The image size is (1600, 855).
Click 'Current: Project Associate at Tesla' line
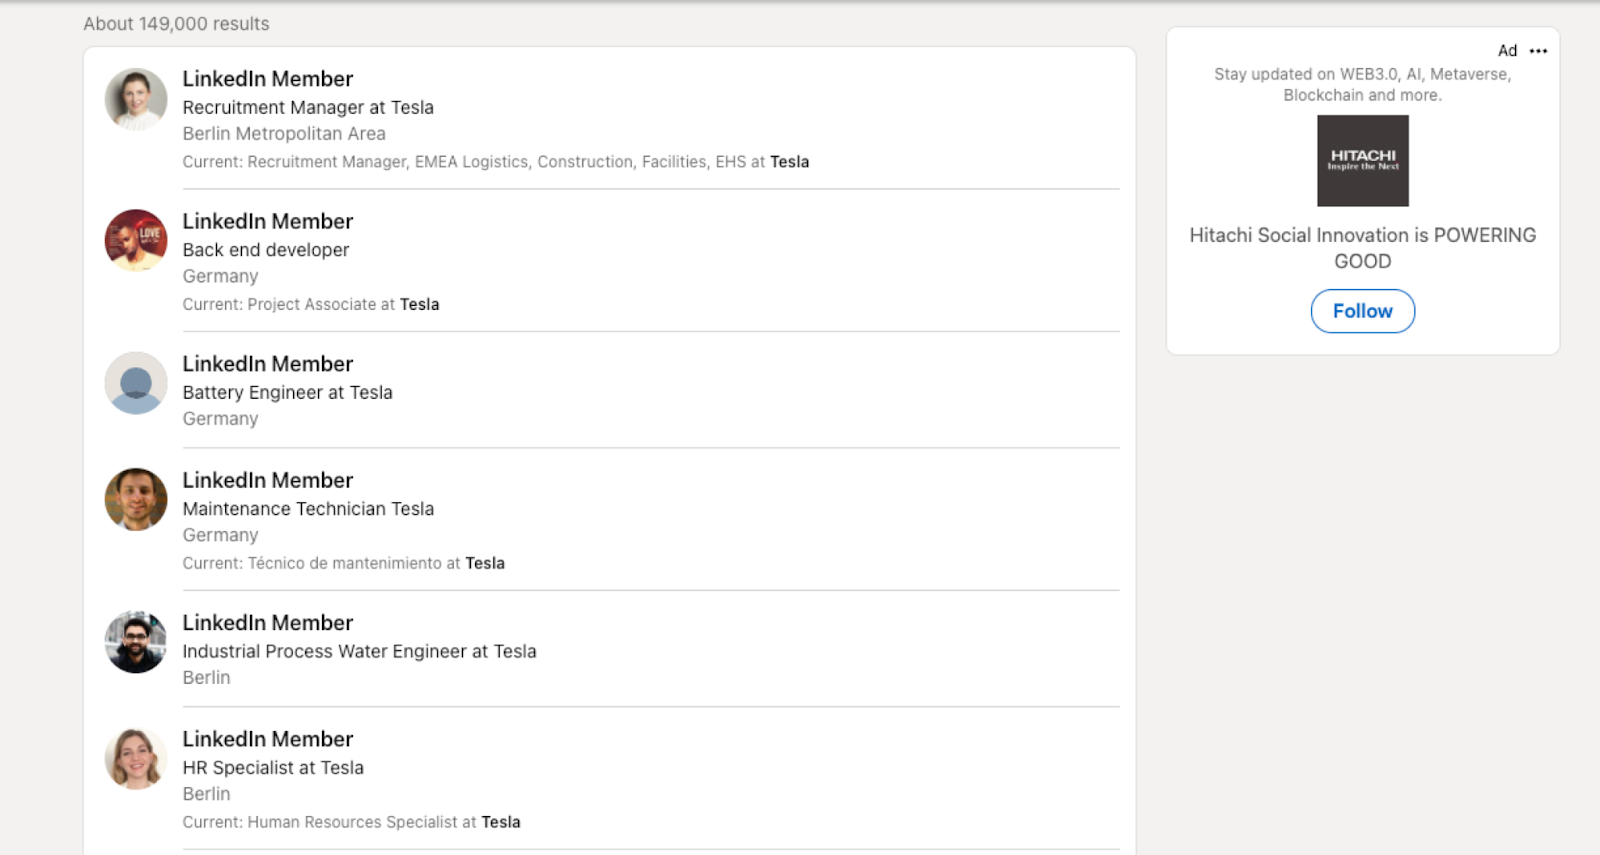[x=311, y=305]
